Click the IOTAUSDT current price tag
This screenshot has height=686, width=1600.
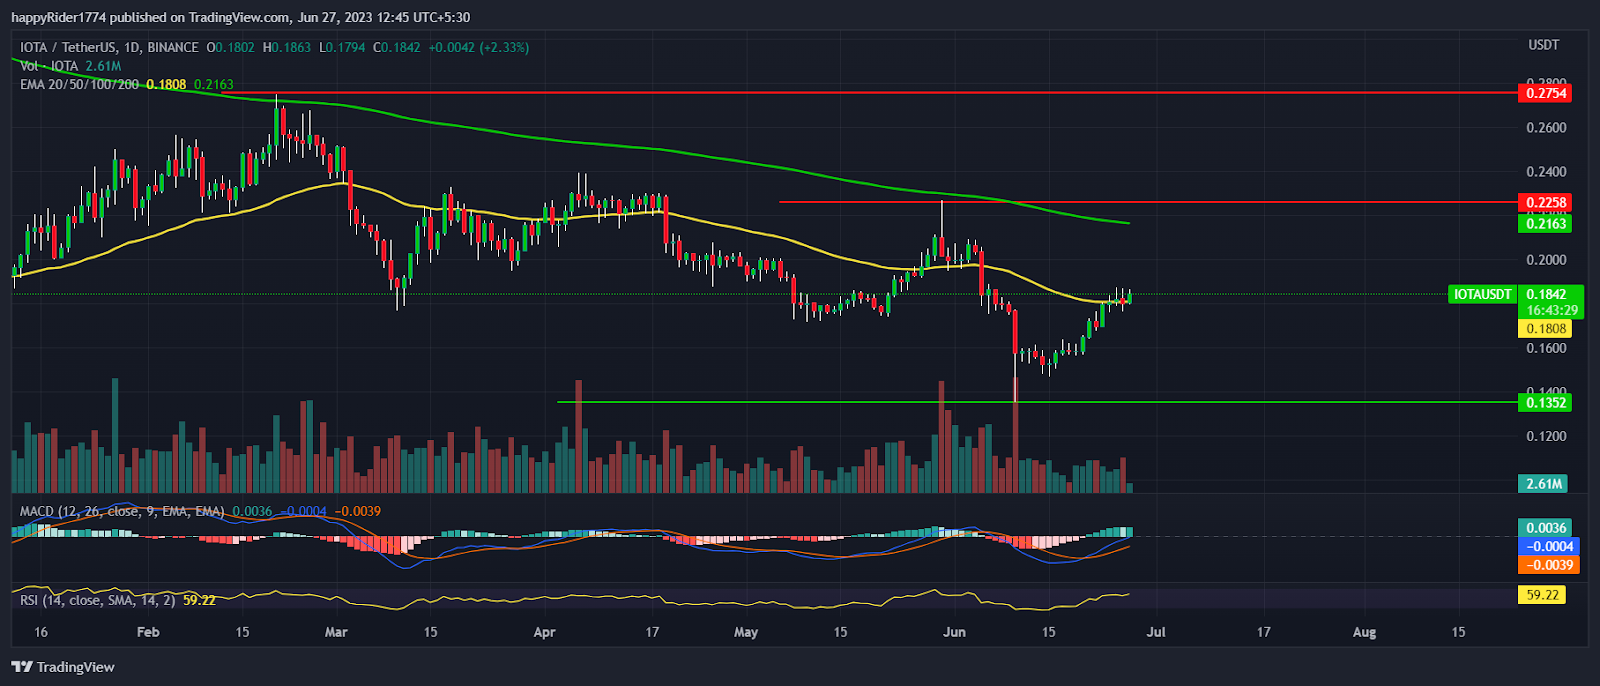click(x=1482, y=294)
